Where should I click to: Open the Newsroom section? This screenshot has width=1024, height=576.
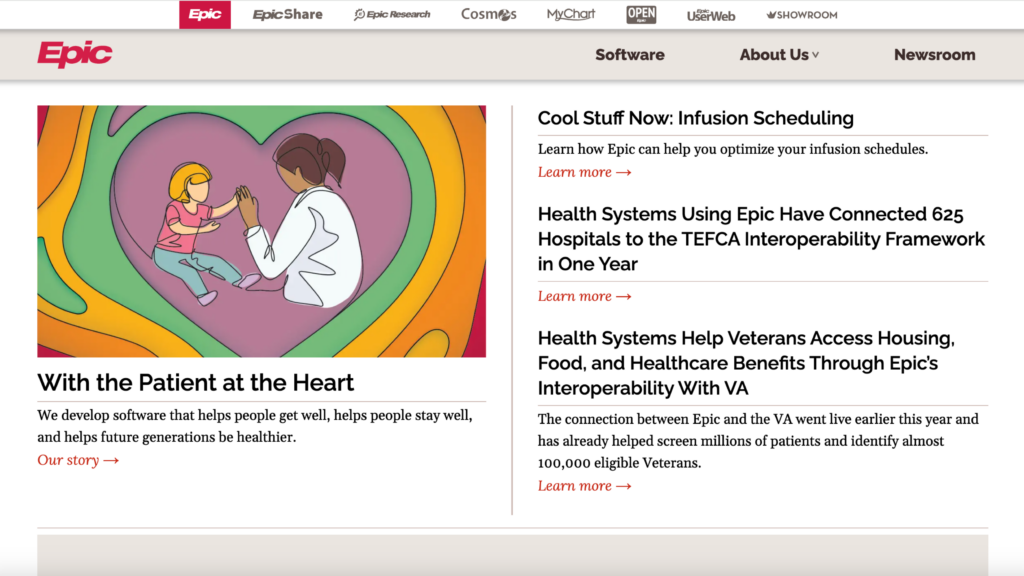[x=934, y=55]
